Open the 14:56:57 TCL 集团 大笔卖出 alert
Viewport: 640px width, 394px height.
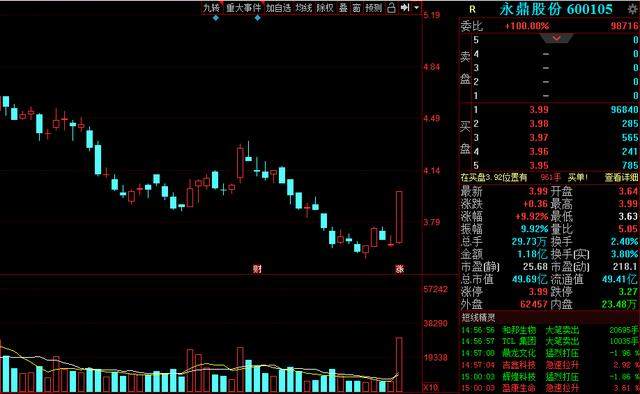pos(549,341)
